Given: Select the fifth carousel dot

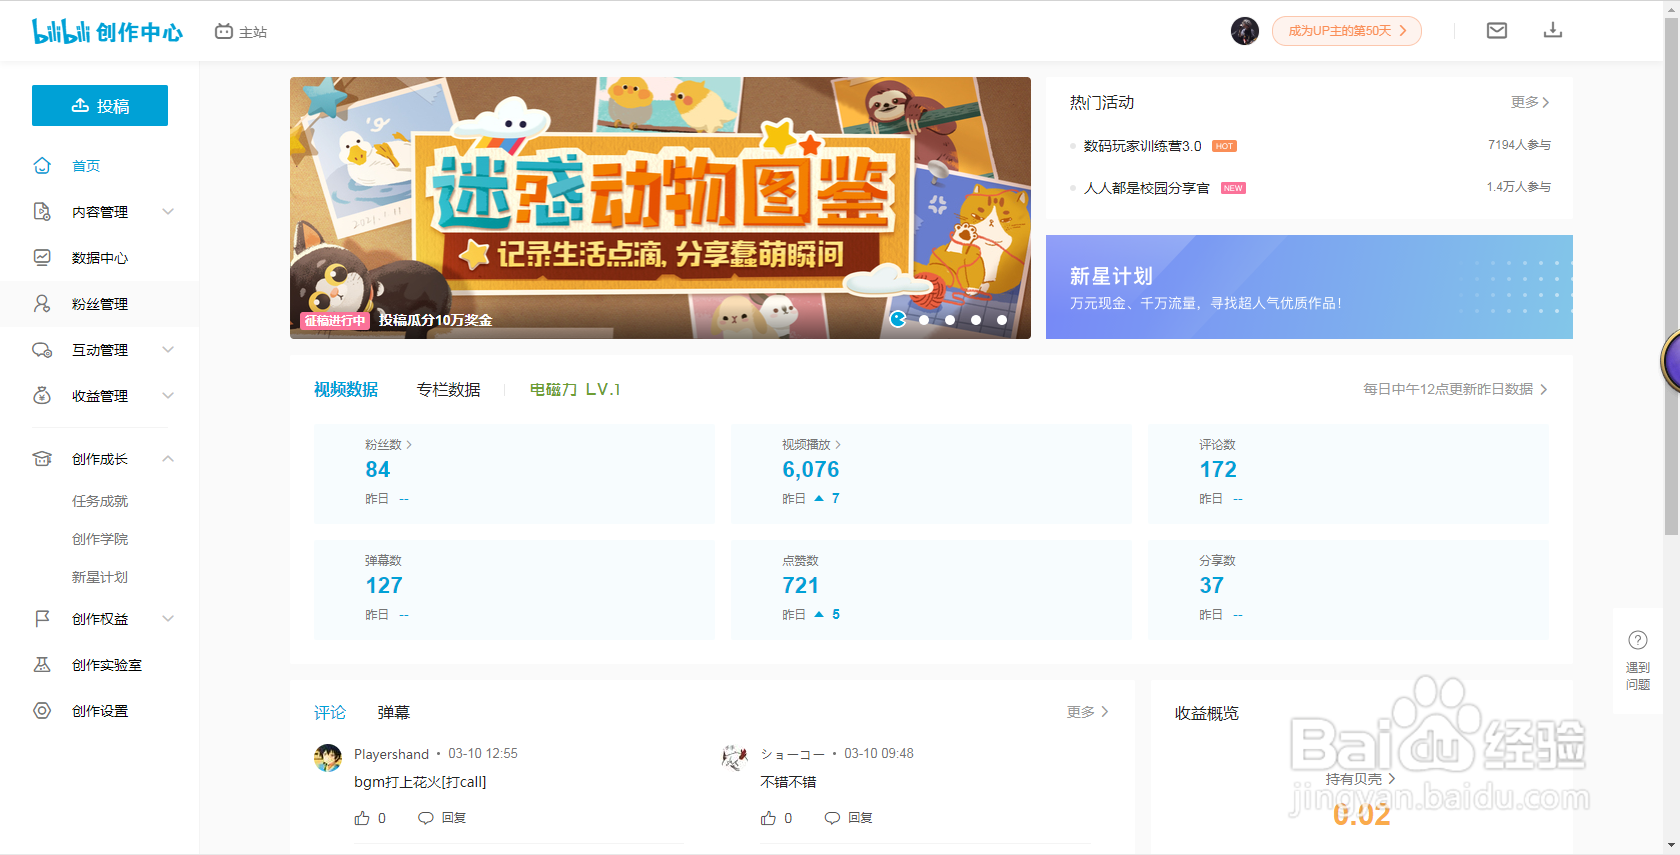Looking at the screenshot, I should (1002, 320).
